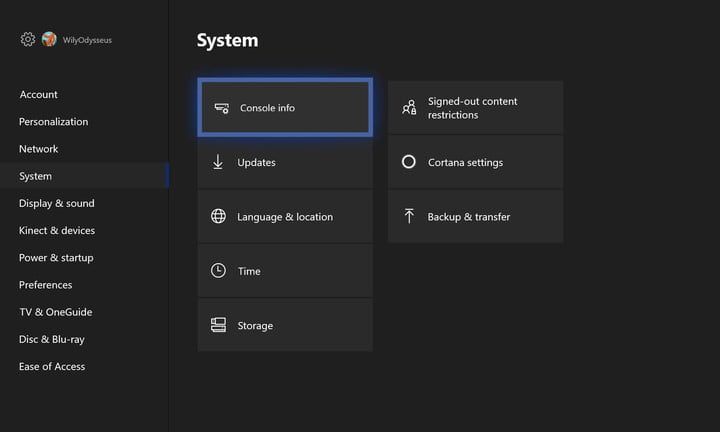Open the WilyOdysseus profile avatar
Image resolution: width=720 pixels, height=432 pixels.
[x=49, y=39]
